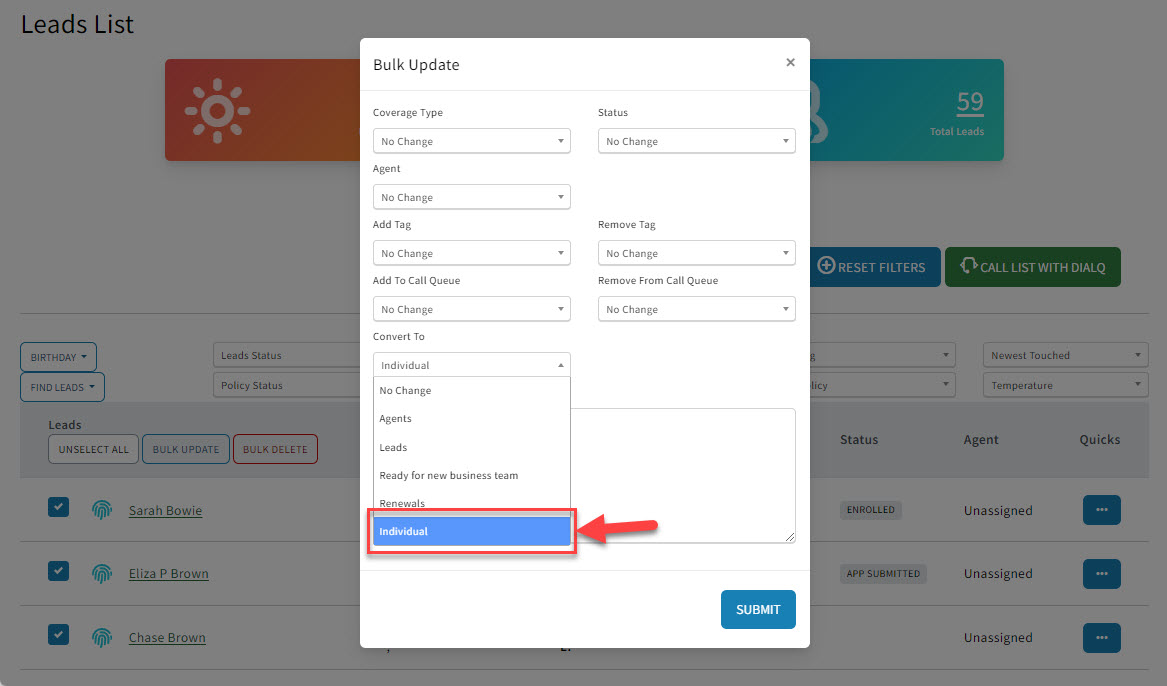1167x686 pixels.
Task: Choose Agents in Convert To list
Action: pyautogui.click(x=471, y=419)
